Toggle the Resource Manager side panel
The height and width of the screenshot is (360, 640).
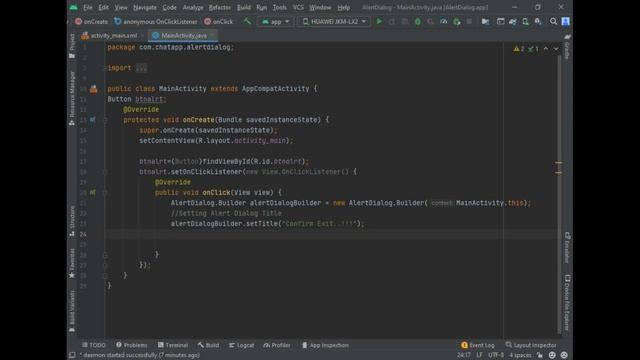coord(72,98)
